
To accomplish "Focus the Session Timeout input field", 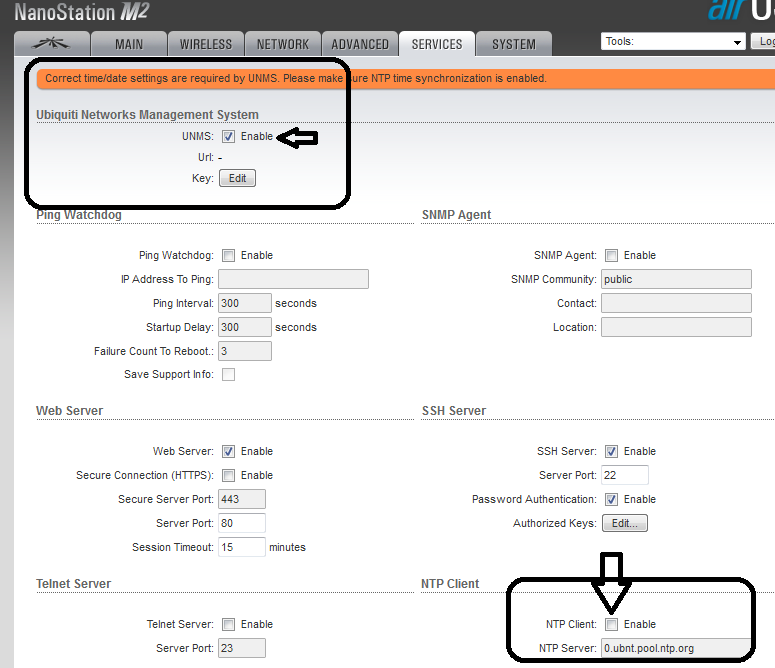I will point(241,547).
